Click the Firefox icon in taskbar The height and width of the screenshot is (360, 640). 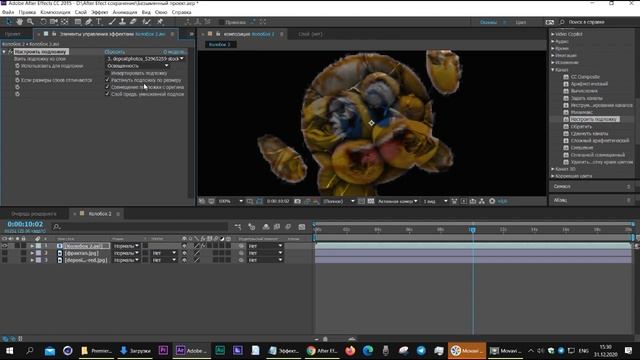(x=350, y=351)
